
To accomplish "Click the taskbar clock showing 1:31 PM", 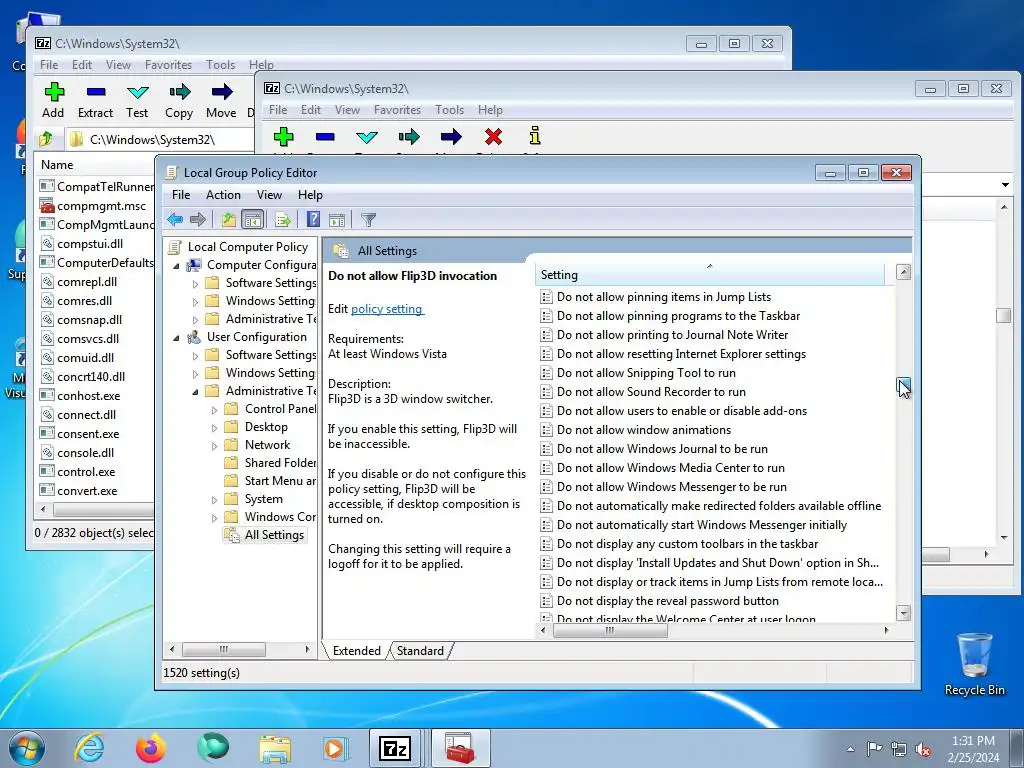I will point(973,749).
